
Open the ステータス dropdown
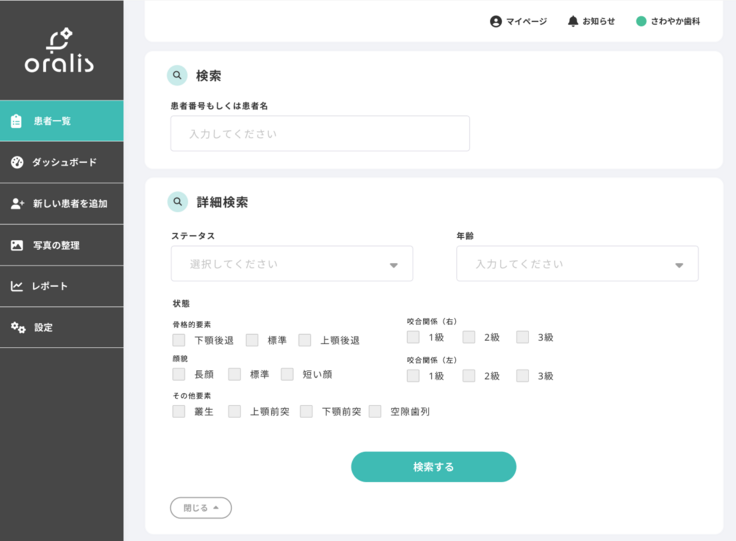(x=291, y=264)
